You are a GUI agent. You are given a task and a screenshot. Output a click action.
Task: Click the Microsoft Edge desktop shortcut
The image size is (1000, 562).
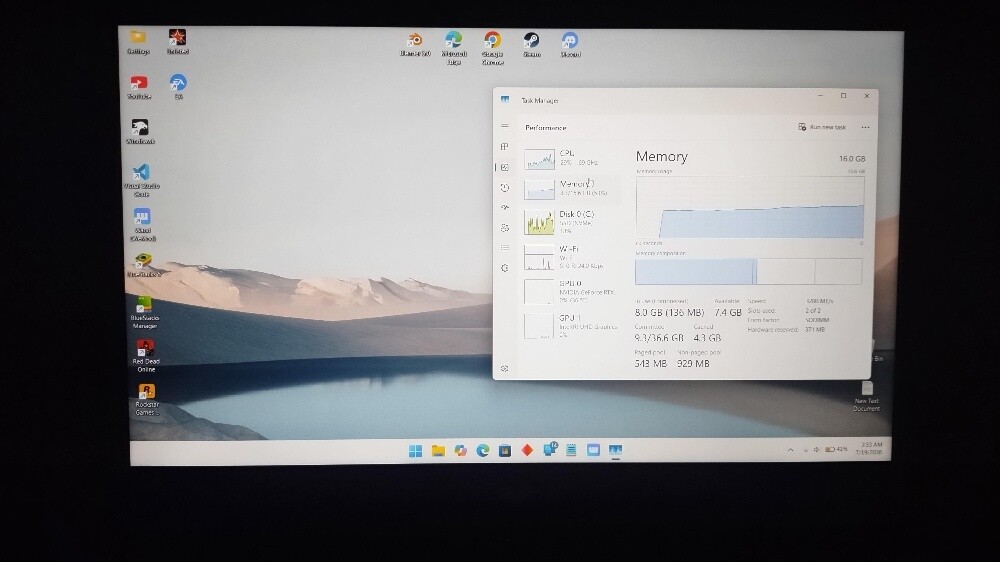coord(453,48)
